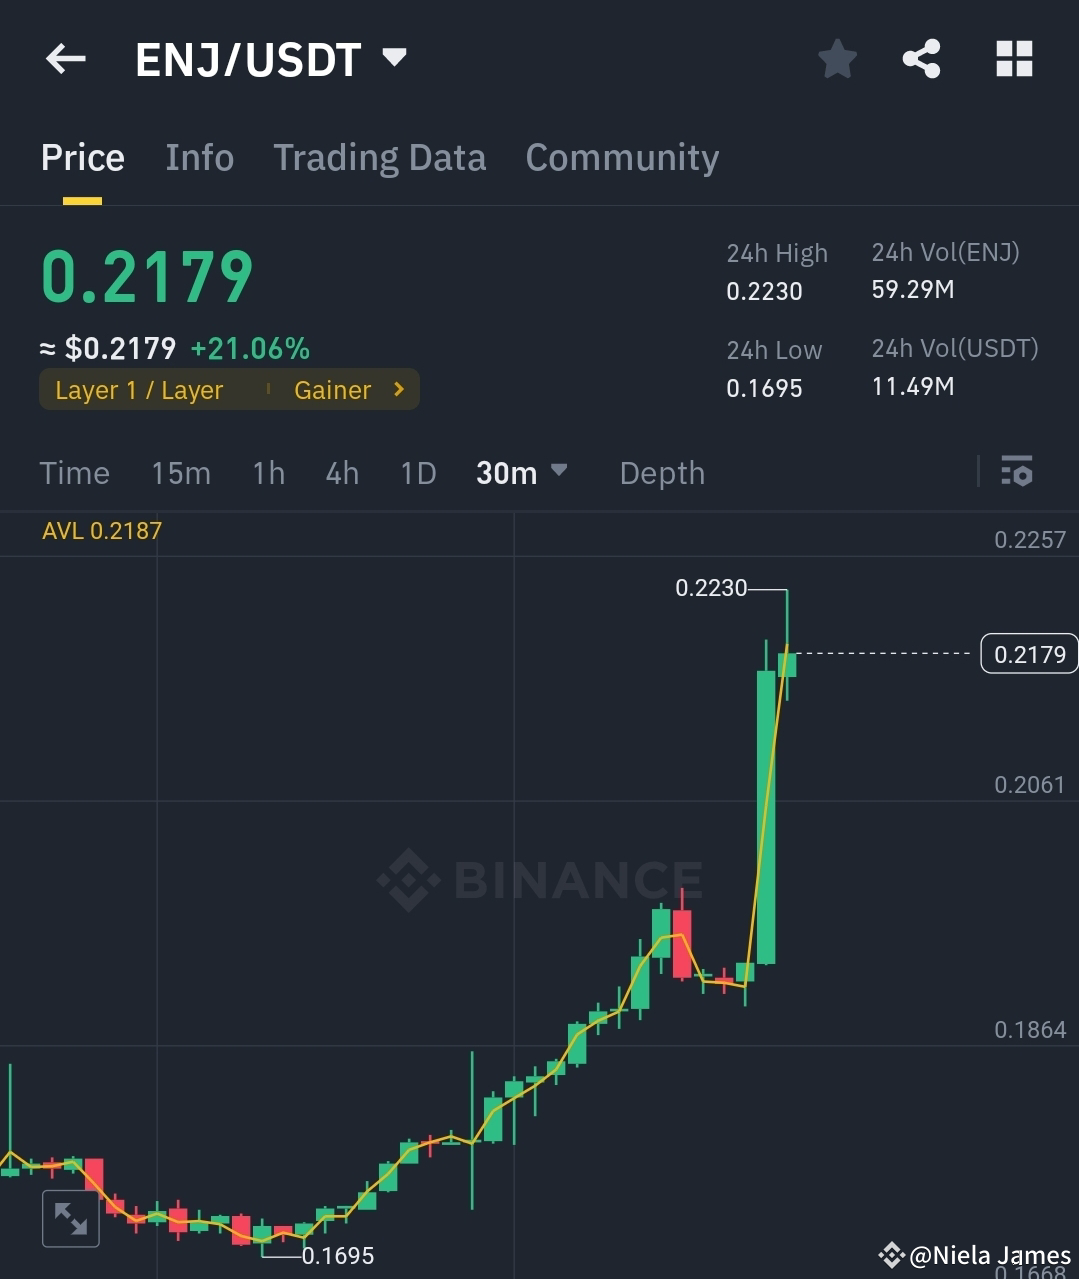
Task: Select the 4h chart interval
Action: [341, 473]
